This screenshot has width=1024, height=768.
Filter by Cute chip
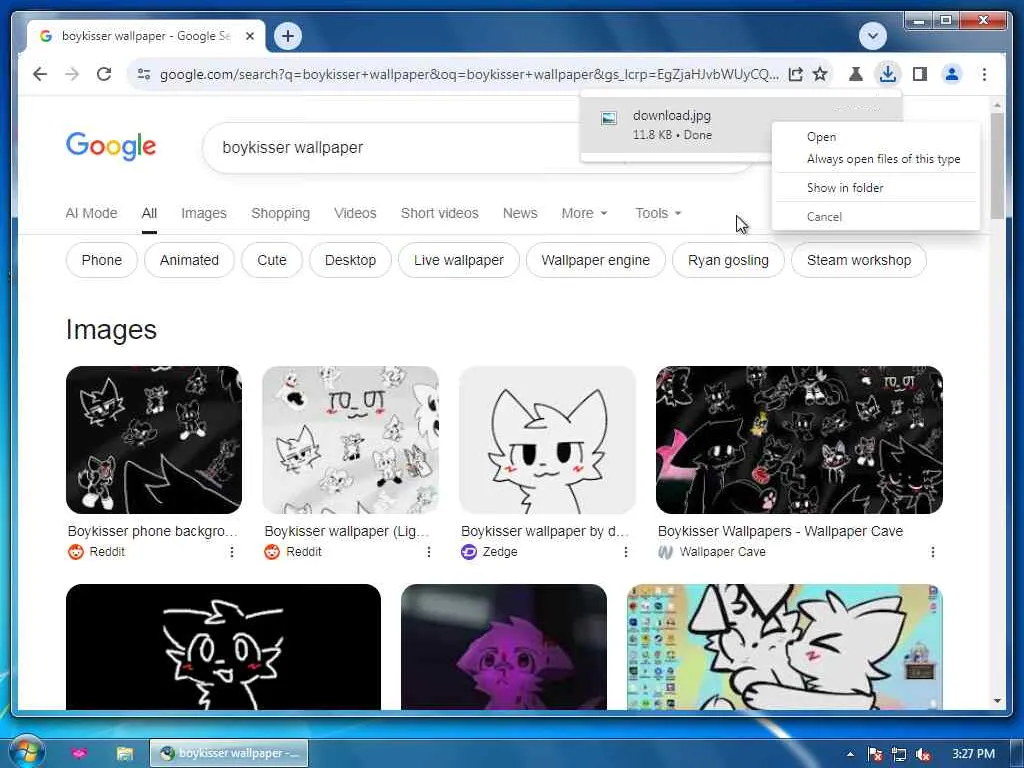272,260
